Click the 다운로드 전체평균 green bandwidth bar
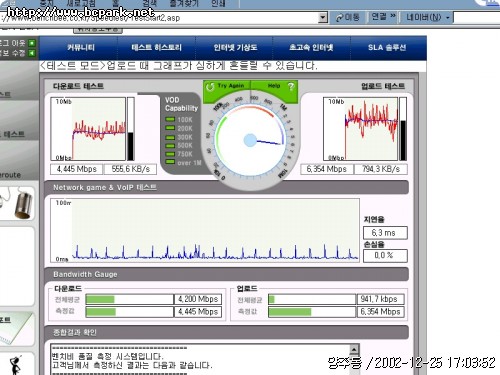This screenshot has width=500, height=375. (x=100, y=299)
